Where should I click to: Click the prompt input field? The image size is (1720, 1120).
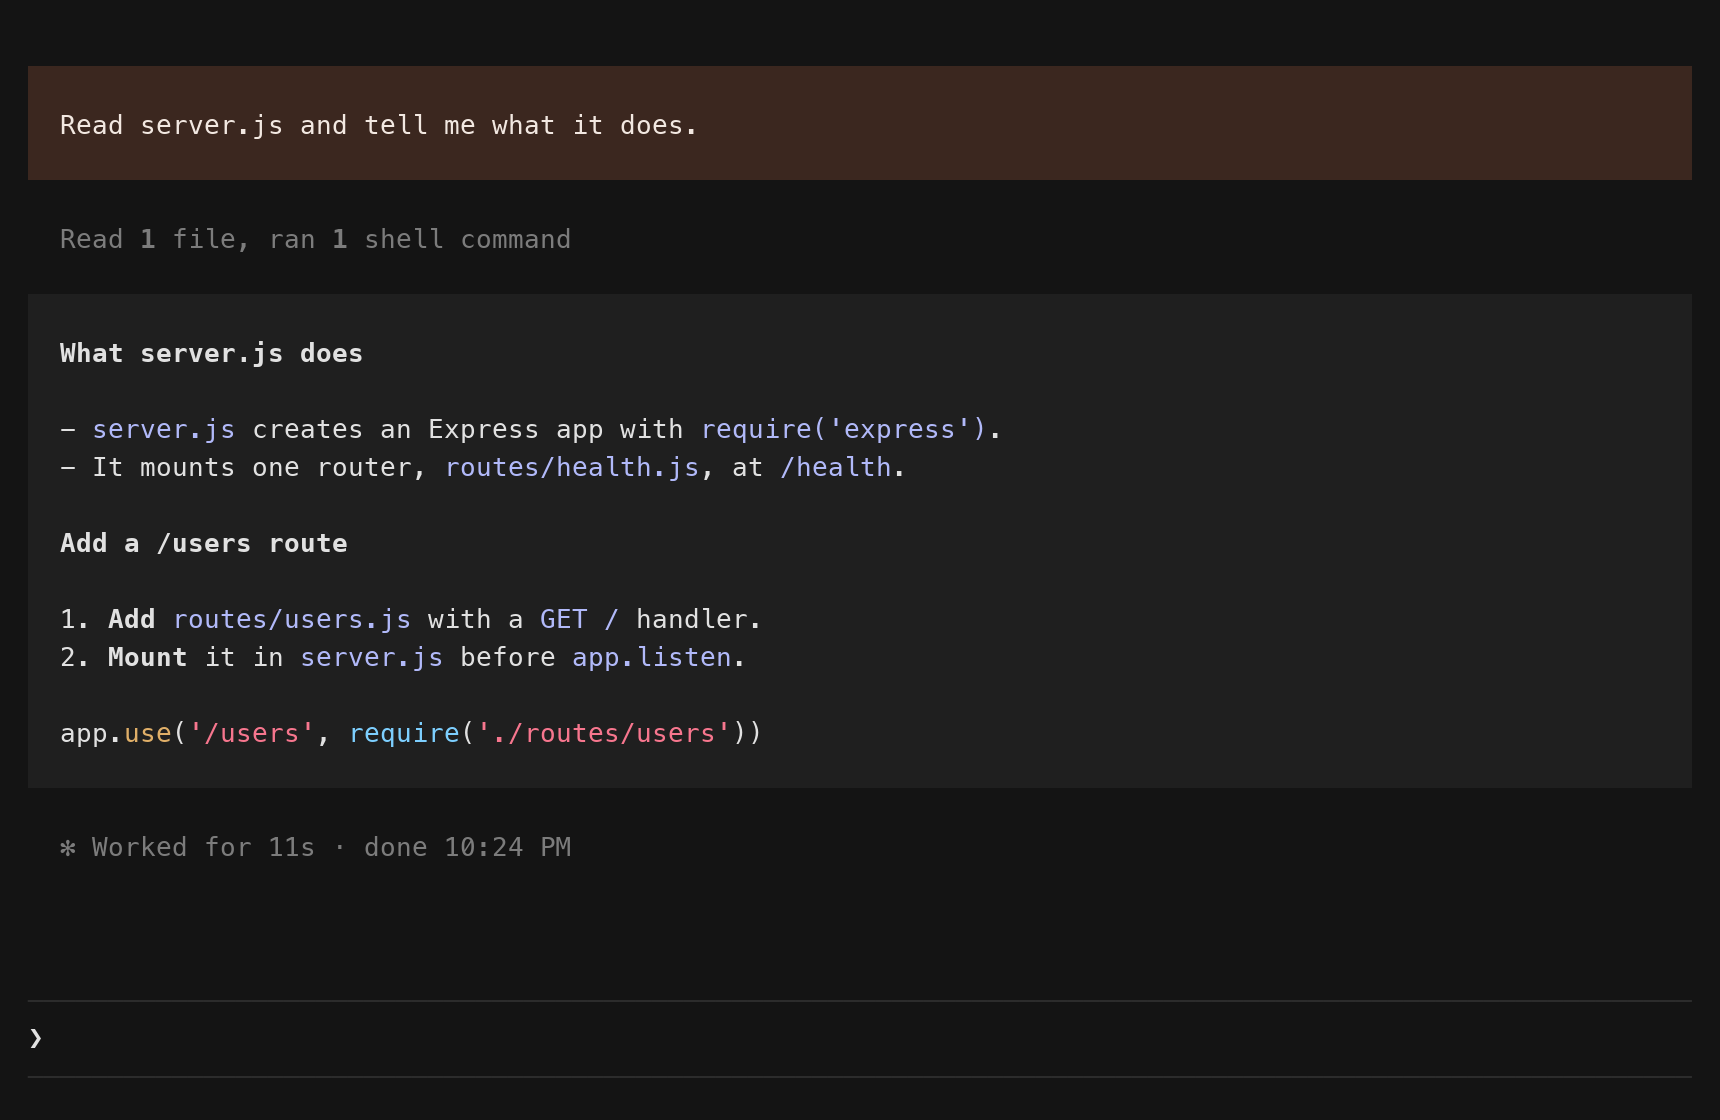[x=860, y=1038]
